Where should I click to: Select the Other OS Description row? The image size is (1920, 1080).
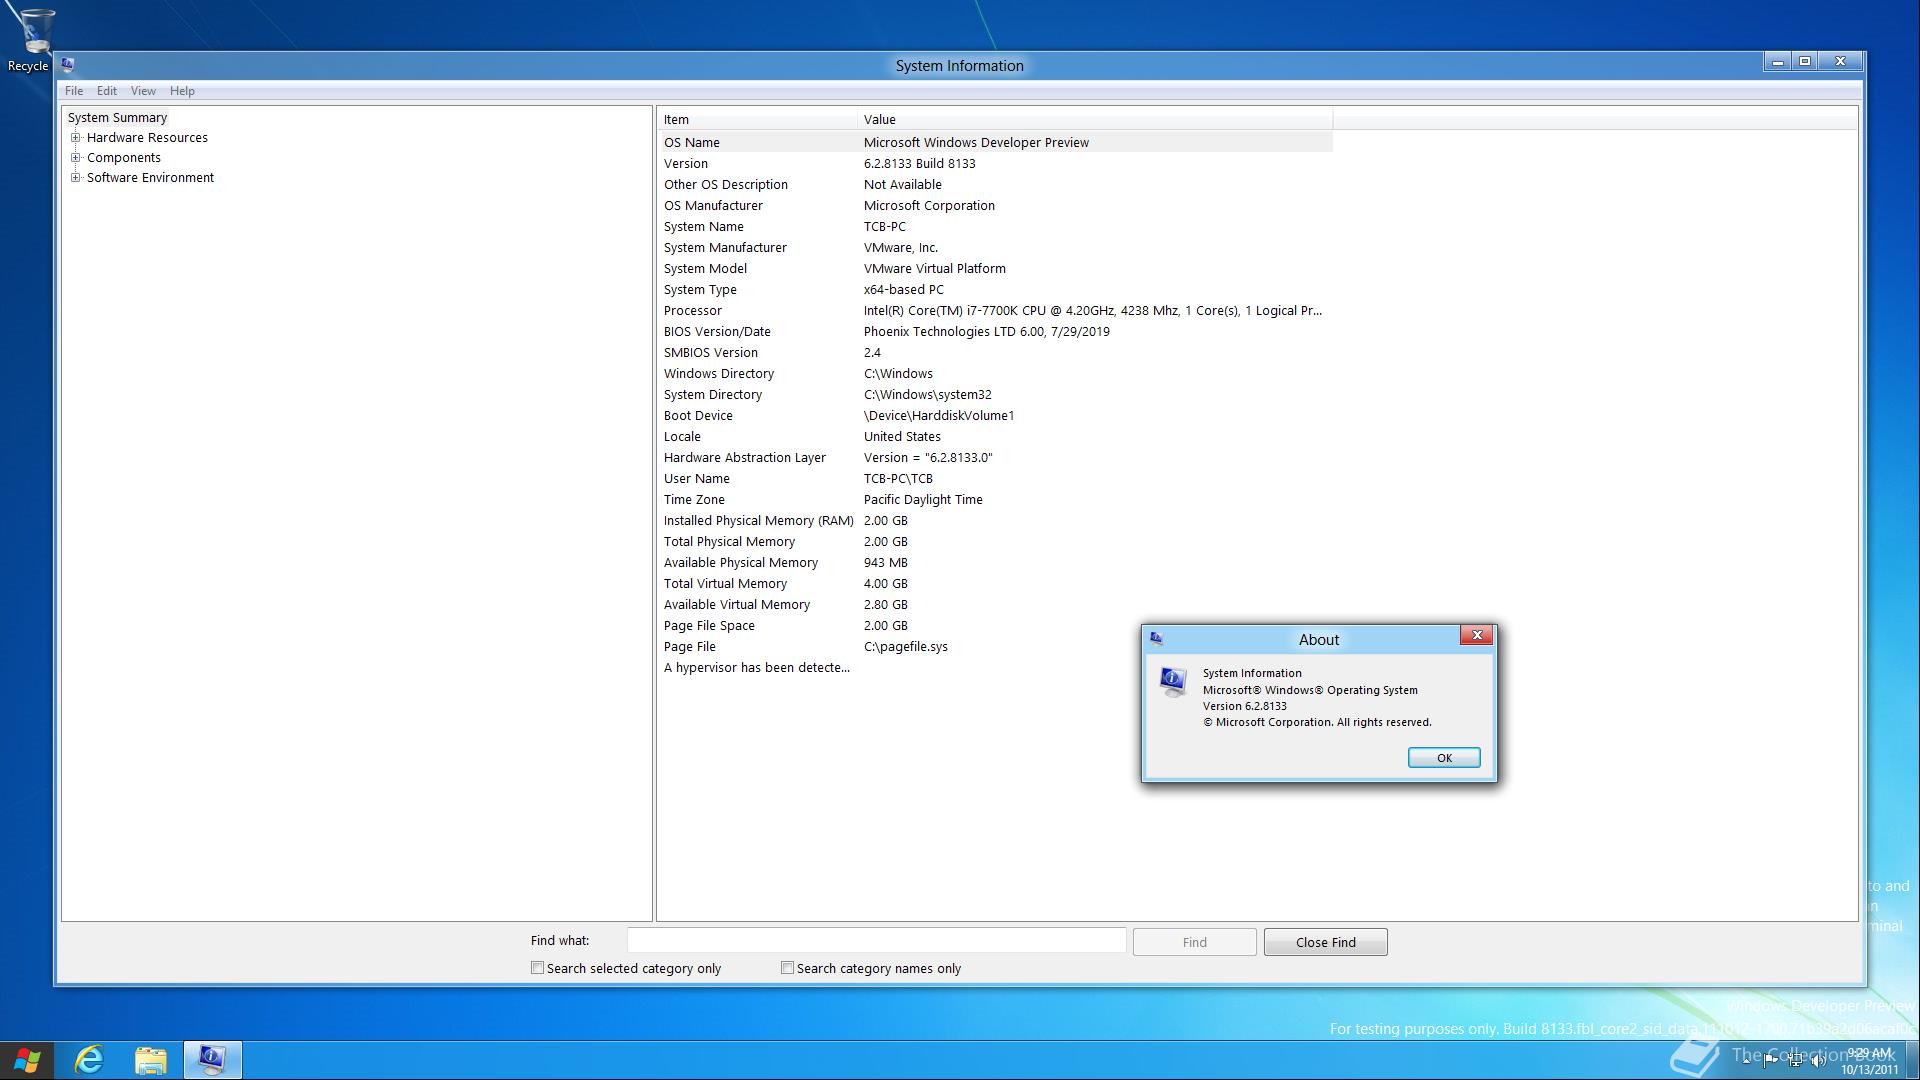click(995, 185)
